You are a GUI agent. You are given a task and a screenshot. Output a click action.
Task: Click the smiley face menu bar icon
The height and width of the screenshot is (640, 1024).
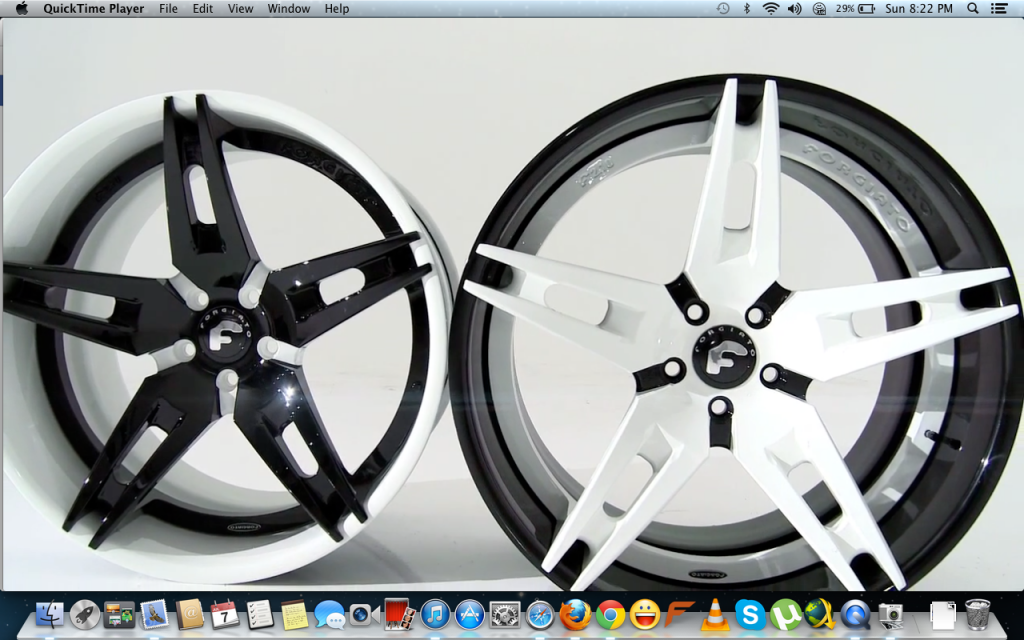pos(820,8)
